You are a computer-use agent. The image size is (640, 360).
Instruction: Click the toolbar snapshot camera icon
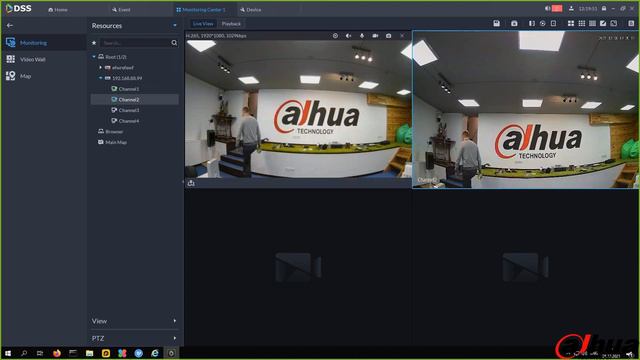pyautogui.click(x=514, y=23)
